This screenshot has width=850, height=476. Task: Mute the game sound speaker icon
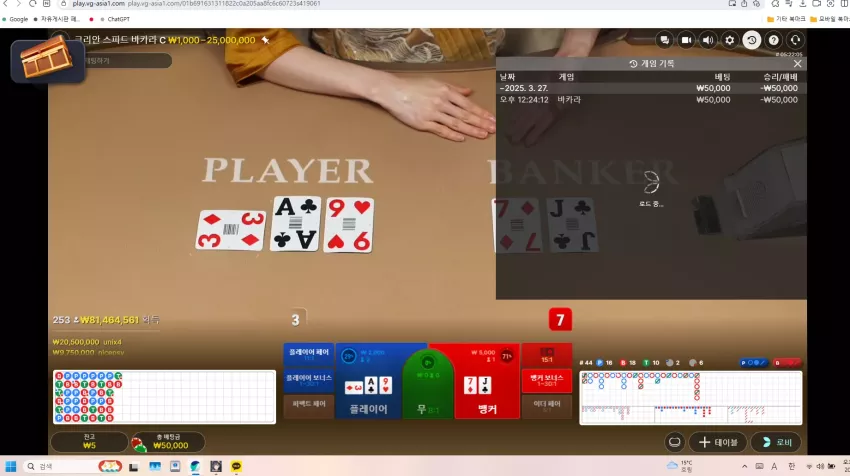point(708,40)
